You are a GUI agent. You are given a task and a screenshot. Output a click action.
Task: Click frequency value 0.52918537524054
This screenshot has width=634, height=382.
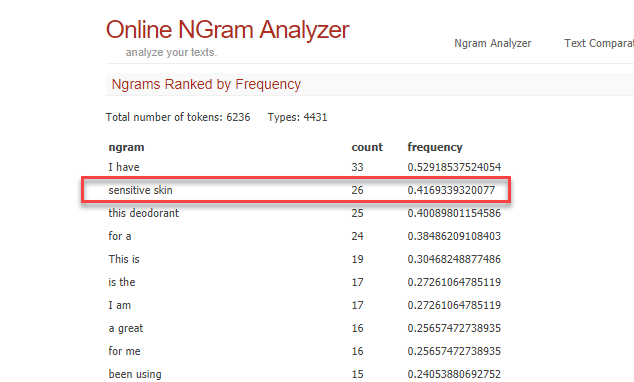[454, 167]
